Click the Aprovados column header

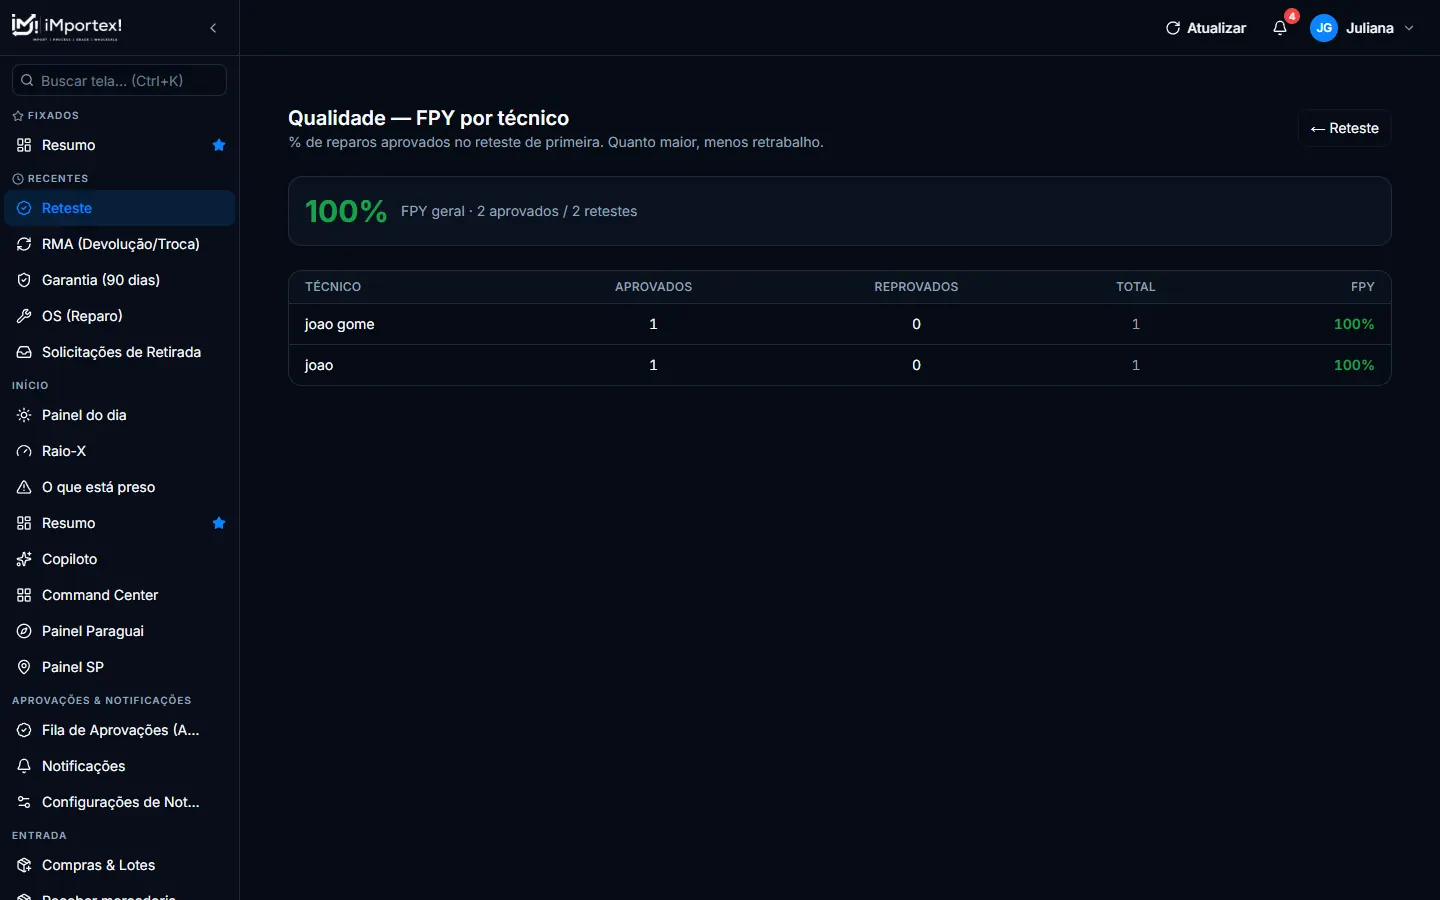click(653, 287)
